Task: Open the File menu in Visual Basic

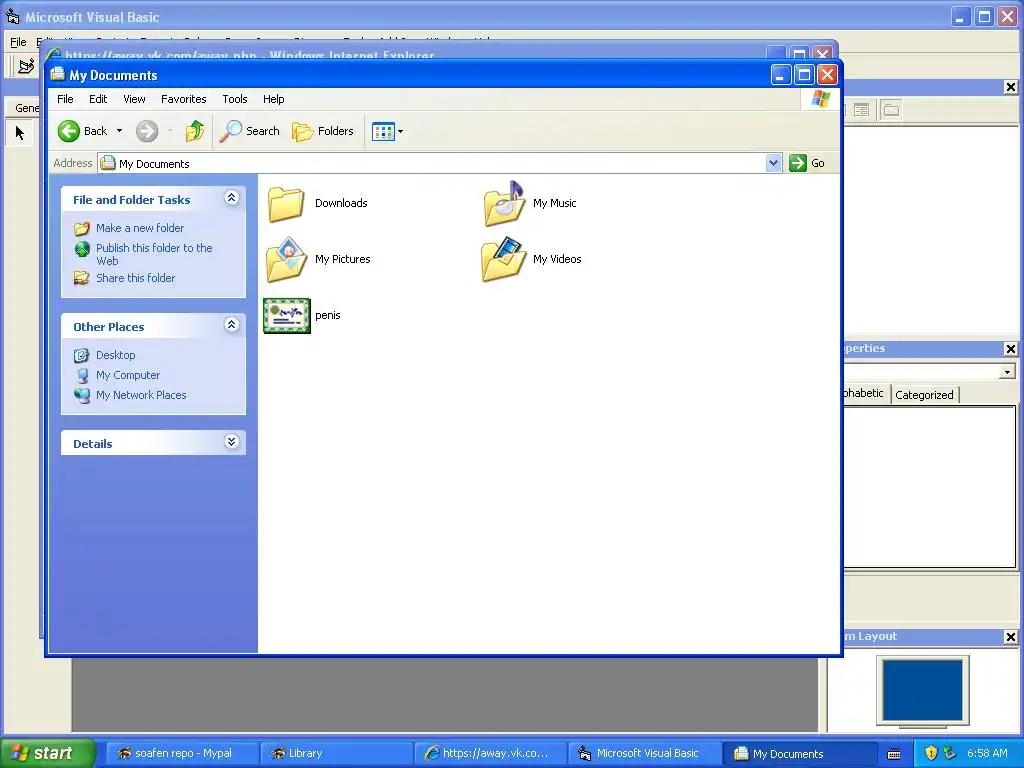Action: point(18,42)
